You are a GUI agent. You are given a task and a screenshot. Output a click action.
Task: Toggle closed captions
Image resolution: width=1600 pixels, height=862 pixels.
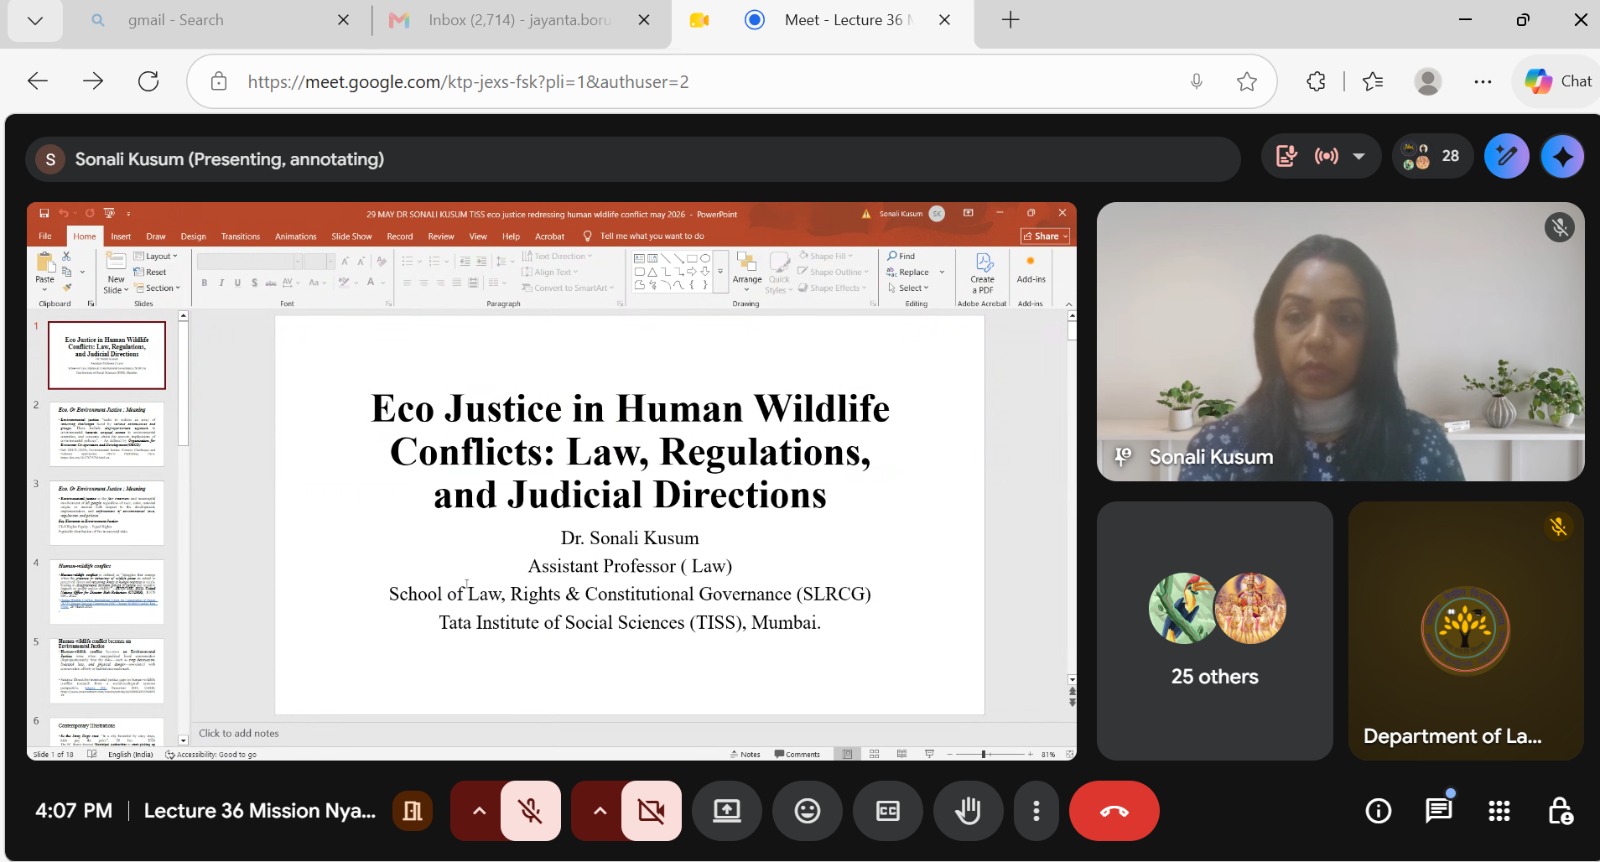click(x=888, y=811)
